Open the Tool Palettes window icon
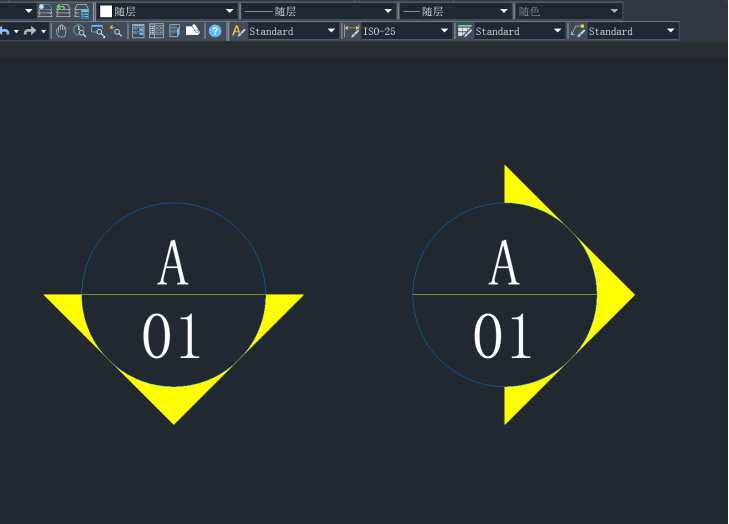The image size is (729, 524). click(175, 31)
